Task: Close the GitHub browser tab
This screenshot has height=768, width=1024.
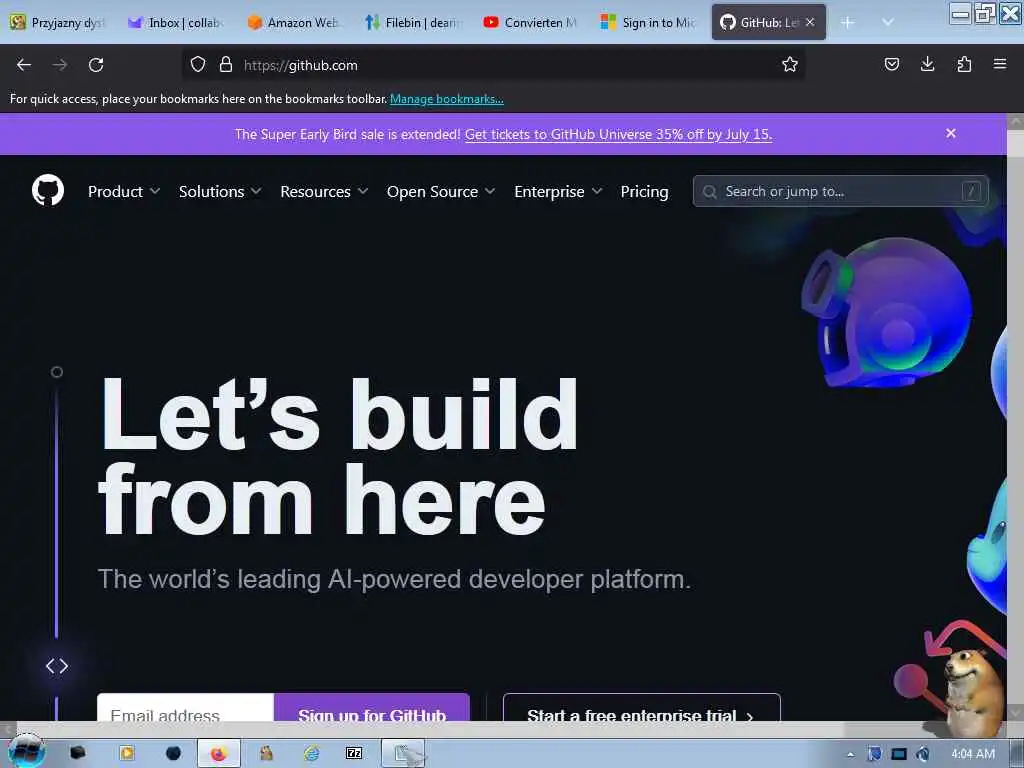Action: pyautogui.click(x=810, y=22)
